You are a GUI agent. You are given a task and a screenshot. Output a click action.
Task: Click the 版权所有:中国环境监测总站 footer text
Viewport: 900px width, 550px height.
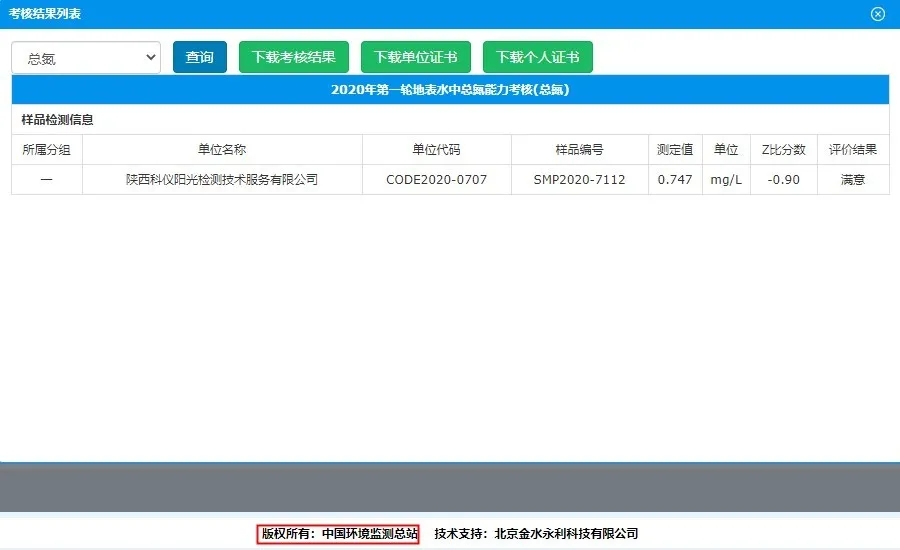pos(339,534)
